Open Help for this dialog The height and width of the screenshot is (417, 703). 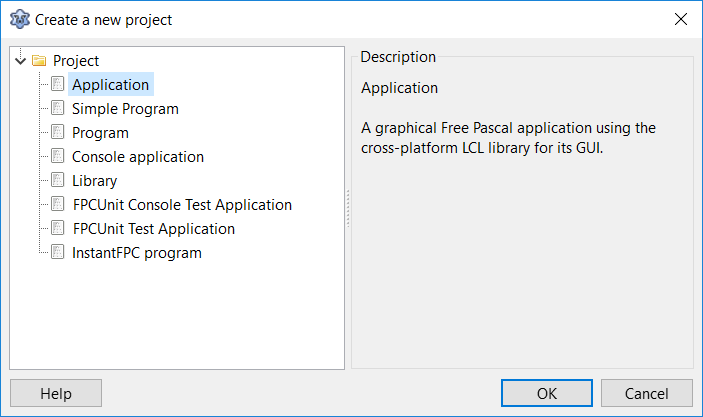coord(56,393)
